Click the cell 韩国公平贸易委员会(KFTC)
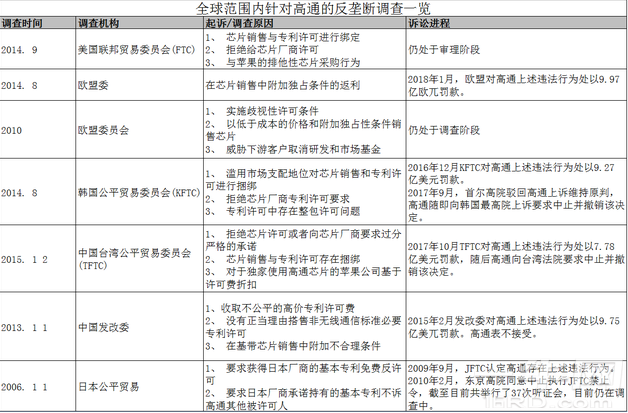The image size is (628, 413). [x=139, y=193]
